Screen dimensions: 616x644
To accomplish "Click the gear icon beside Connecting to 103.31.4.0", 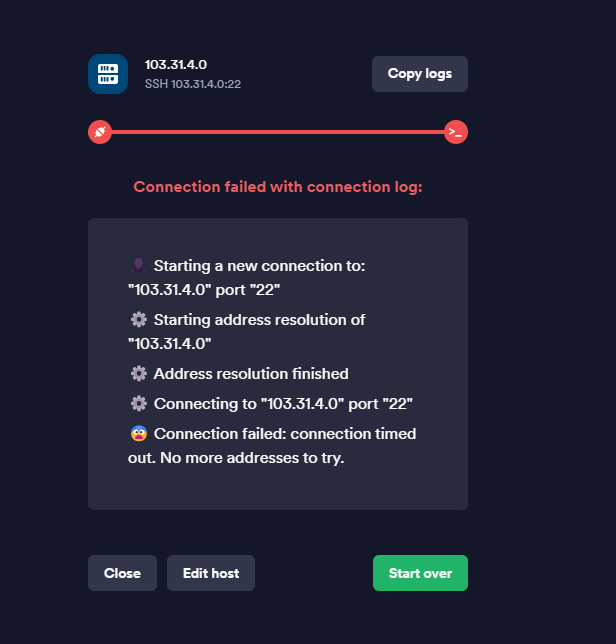I will pos(138,404).
